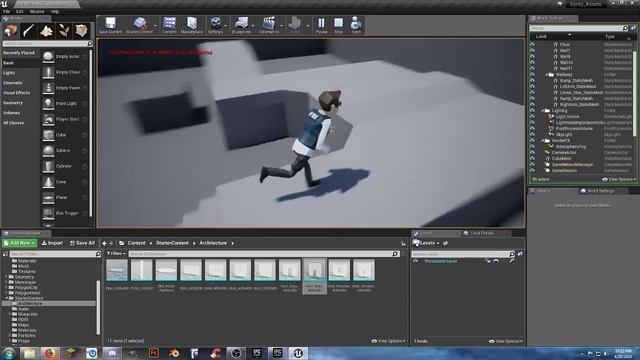Click the Content breadcrumb link

coord(136,243)
